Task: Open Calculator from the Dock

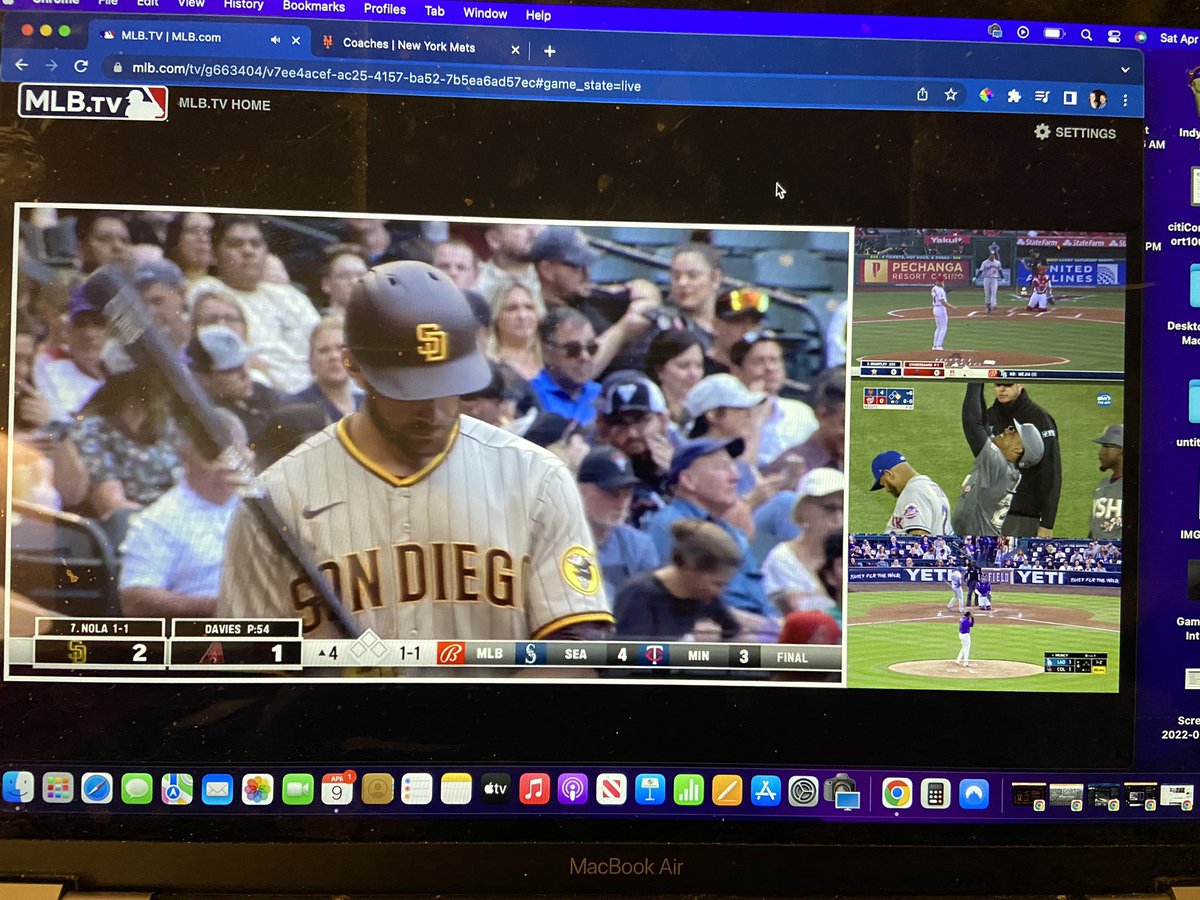Action: pos(935,794)
